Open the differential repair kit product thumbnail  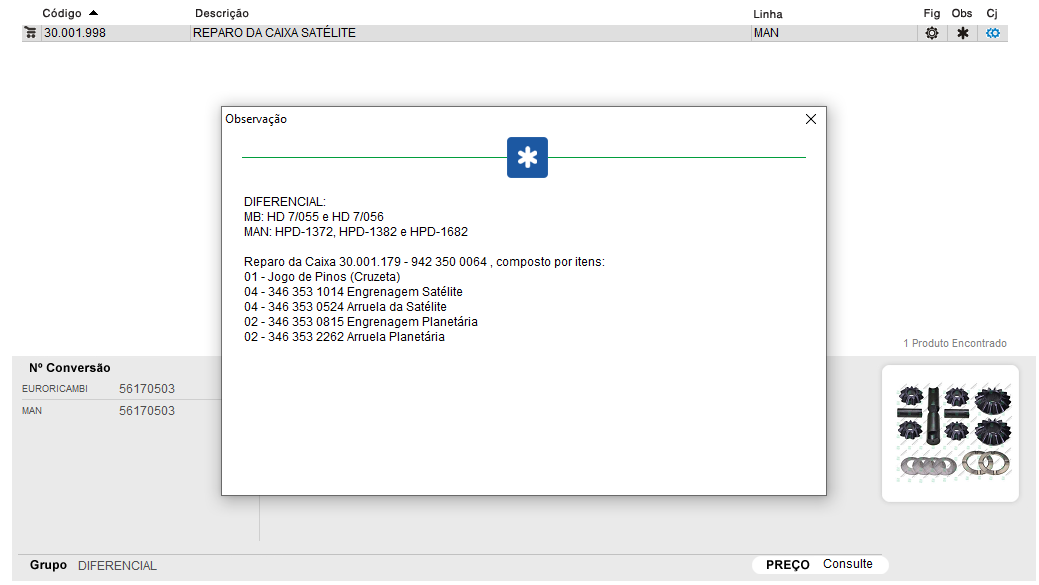950,432
